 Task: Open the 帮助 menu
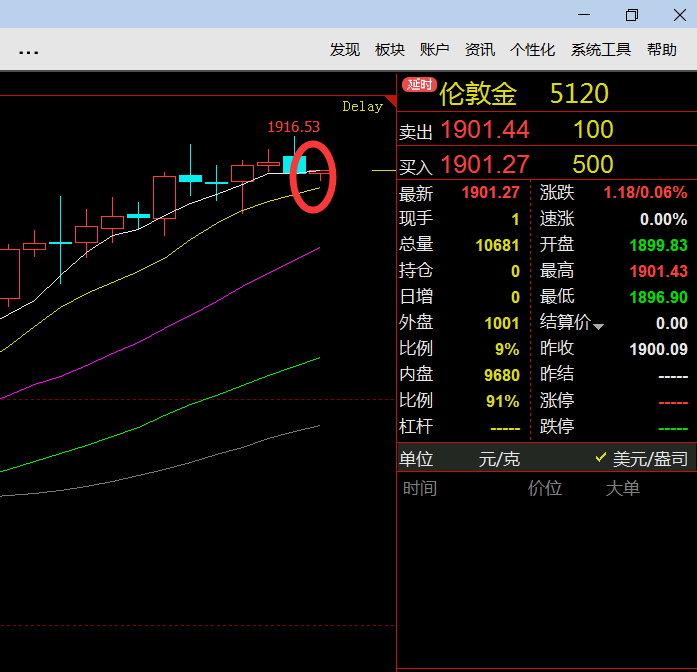pyautogui.click(x=662, y=50)
